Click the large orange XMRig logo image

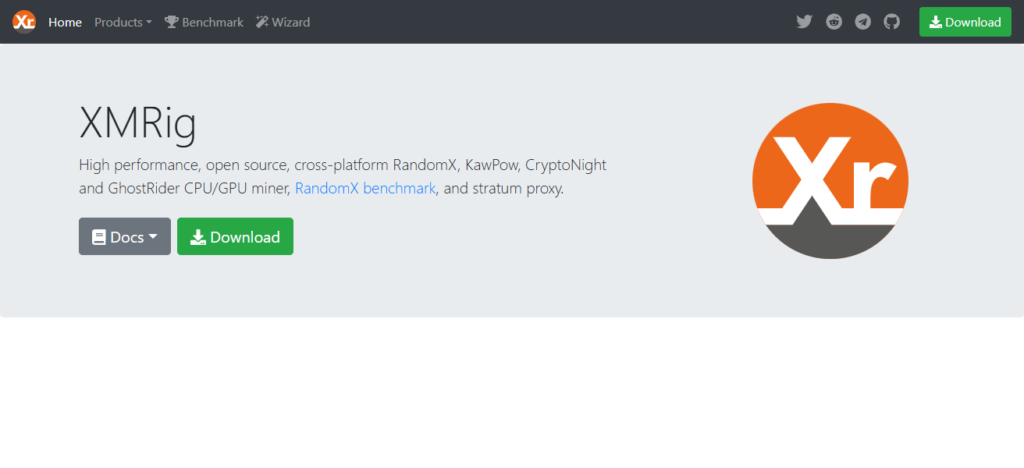coord(830,182)
